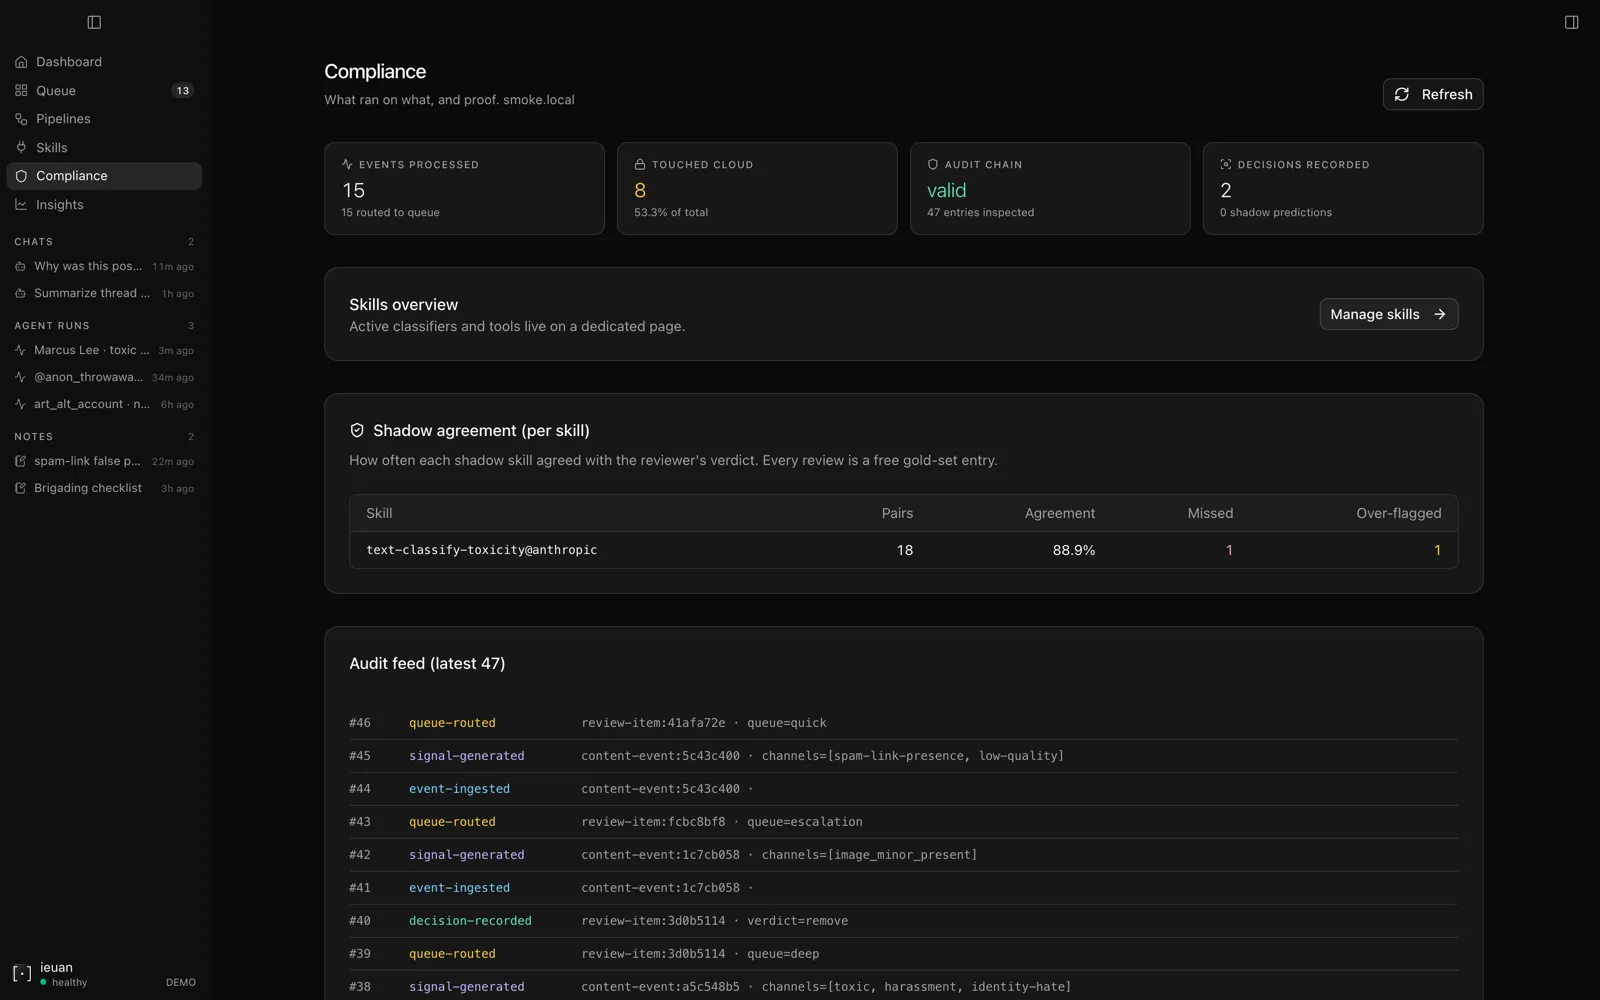Open chat 'Summarize thread ...'

(104, 294)
